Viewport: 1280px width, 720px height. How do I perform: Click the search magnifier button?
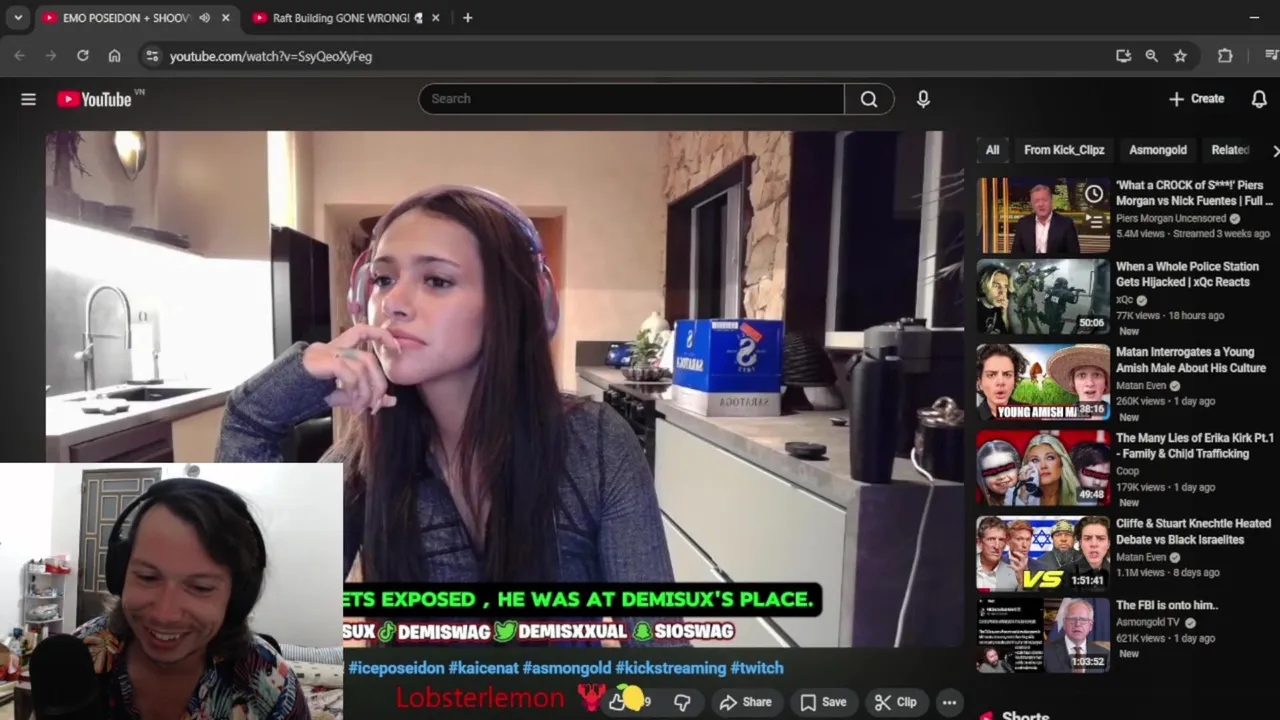pyautogui.click(x=869, y=99)
